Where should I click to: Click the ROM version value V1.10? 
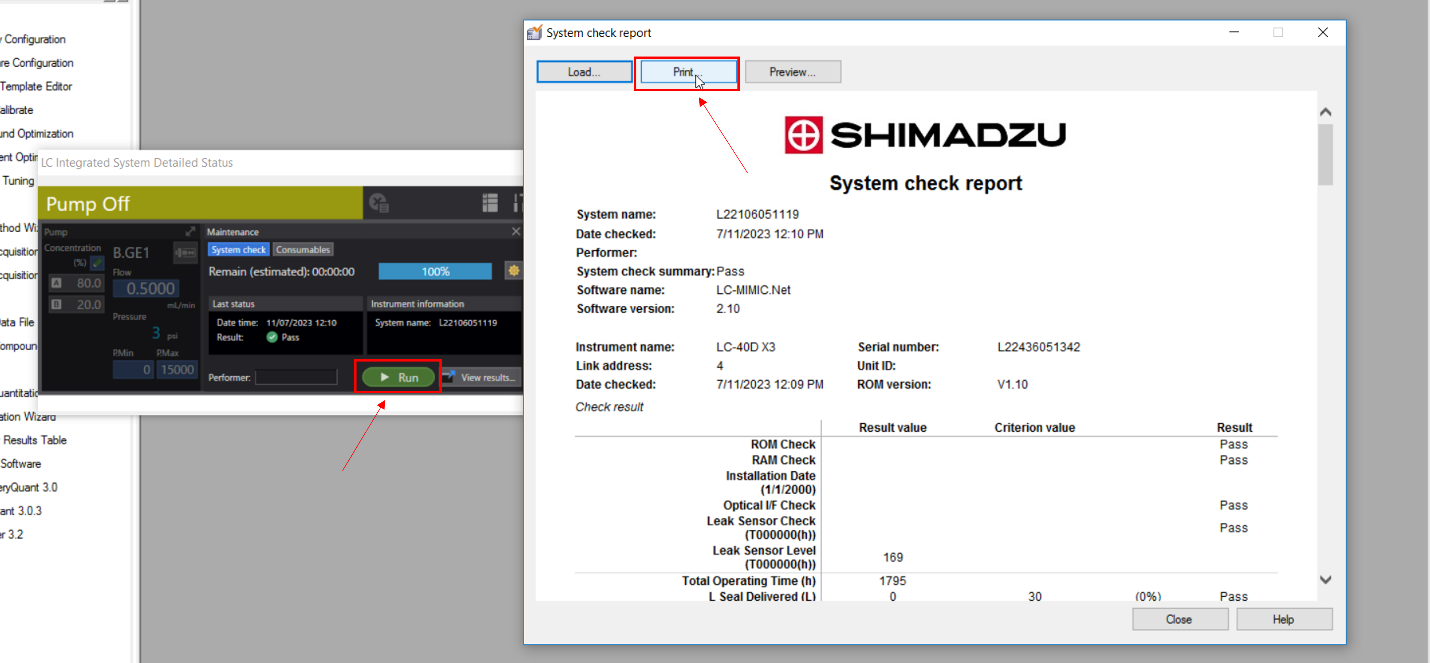click(1012, 385)
